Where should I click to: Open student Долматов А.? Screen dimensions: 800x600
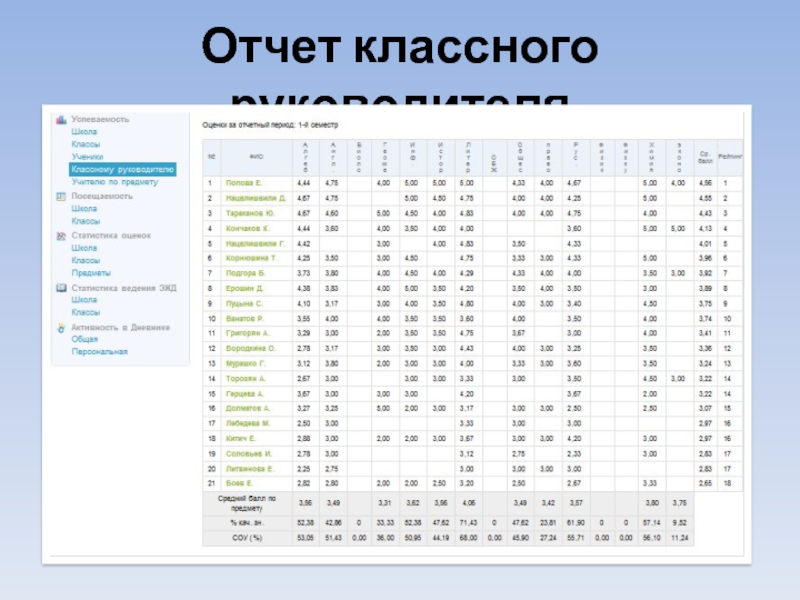pos(247,409)
